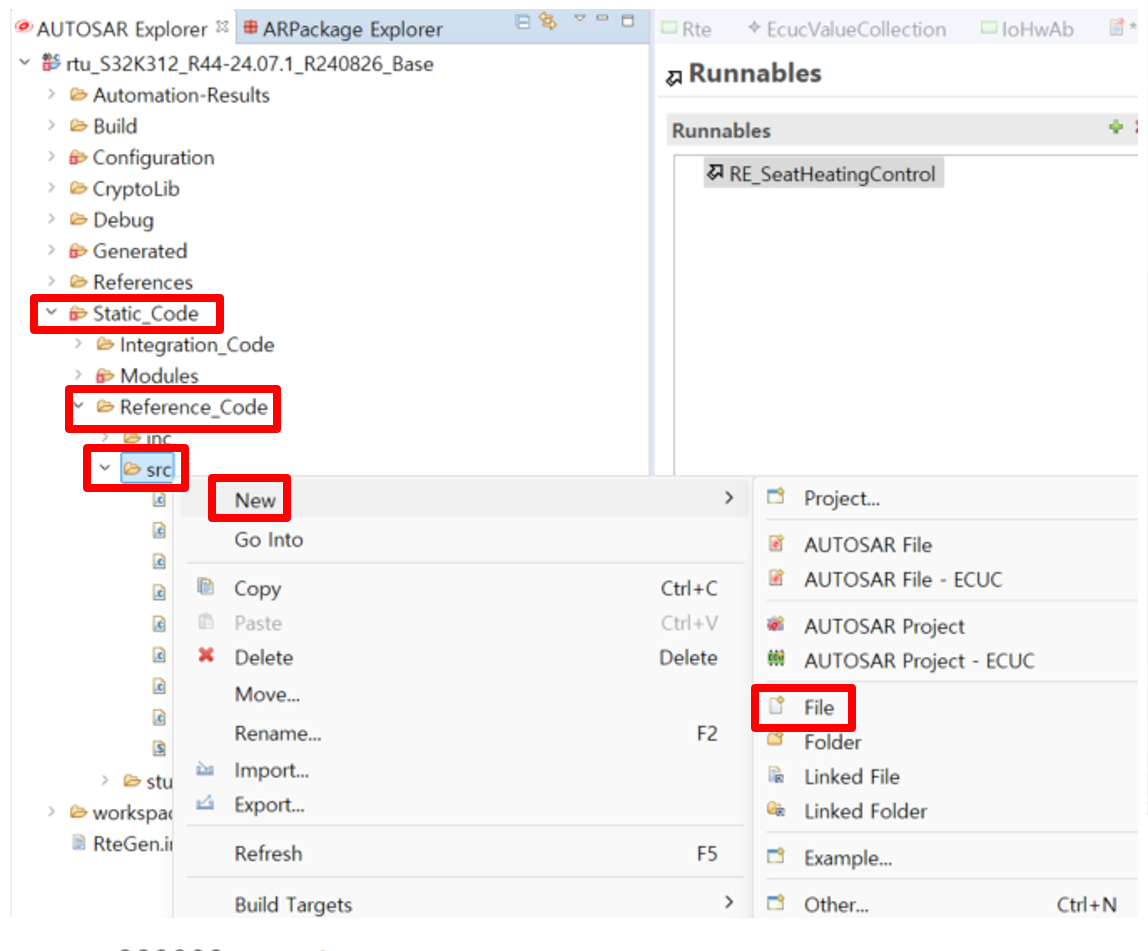Switch to the ARPackage Explorer tab

(352, 29)
